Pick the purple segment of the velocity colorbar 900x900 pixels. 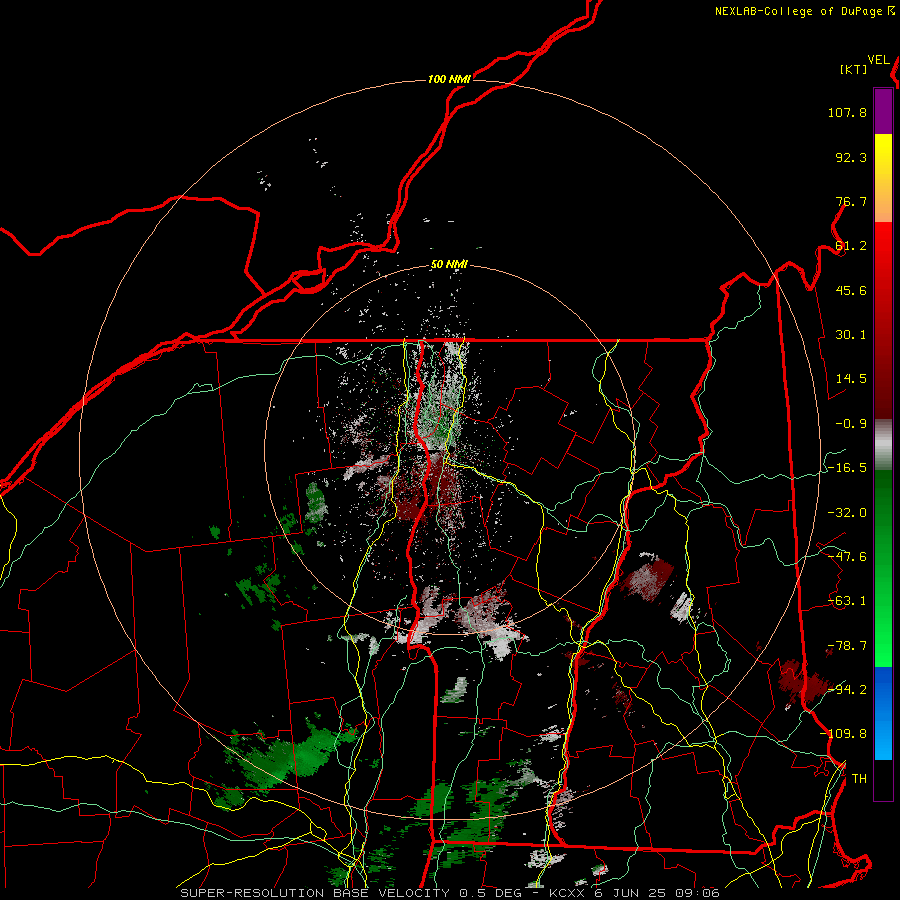[x=883, y=112]
